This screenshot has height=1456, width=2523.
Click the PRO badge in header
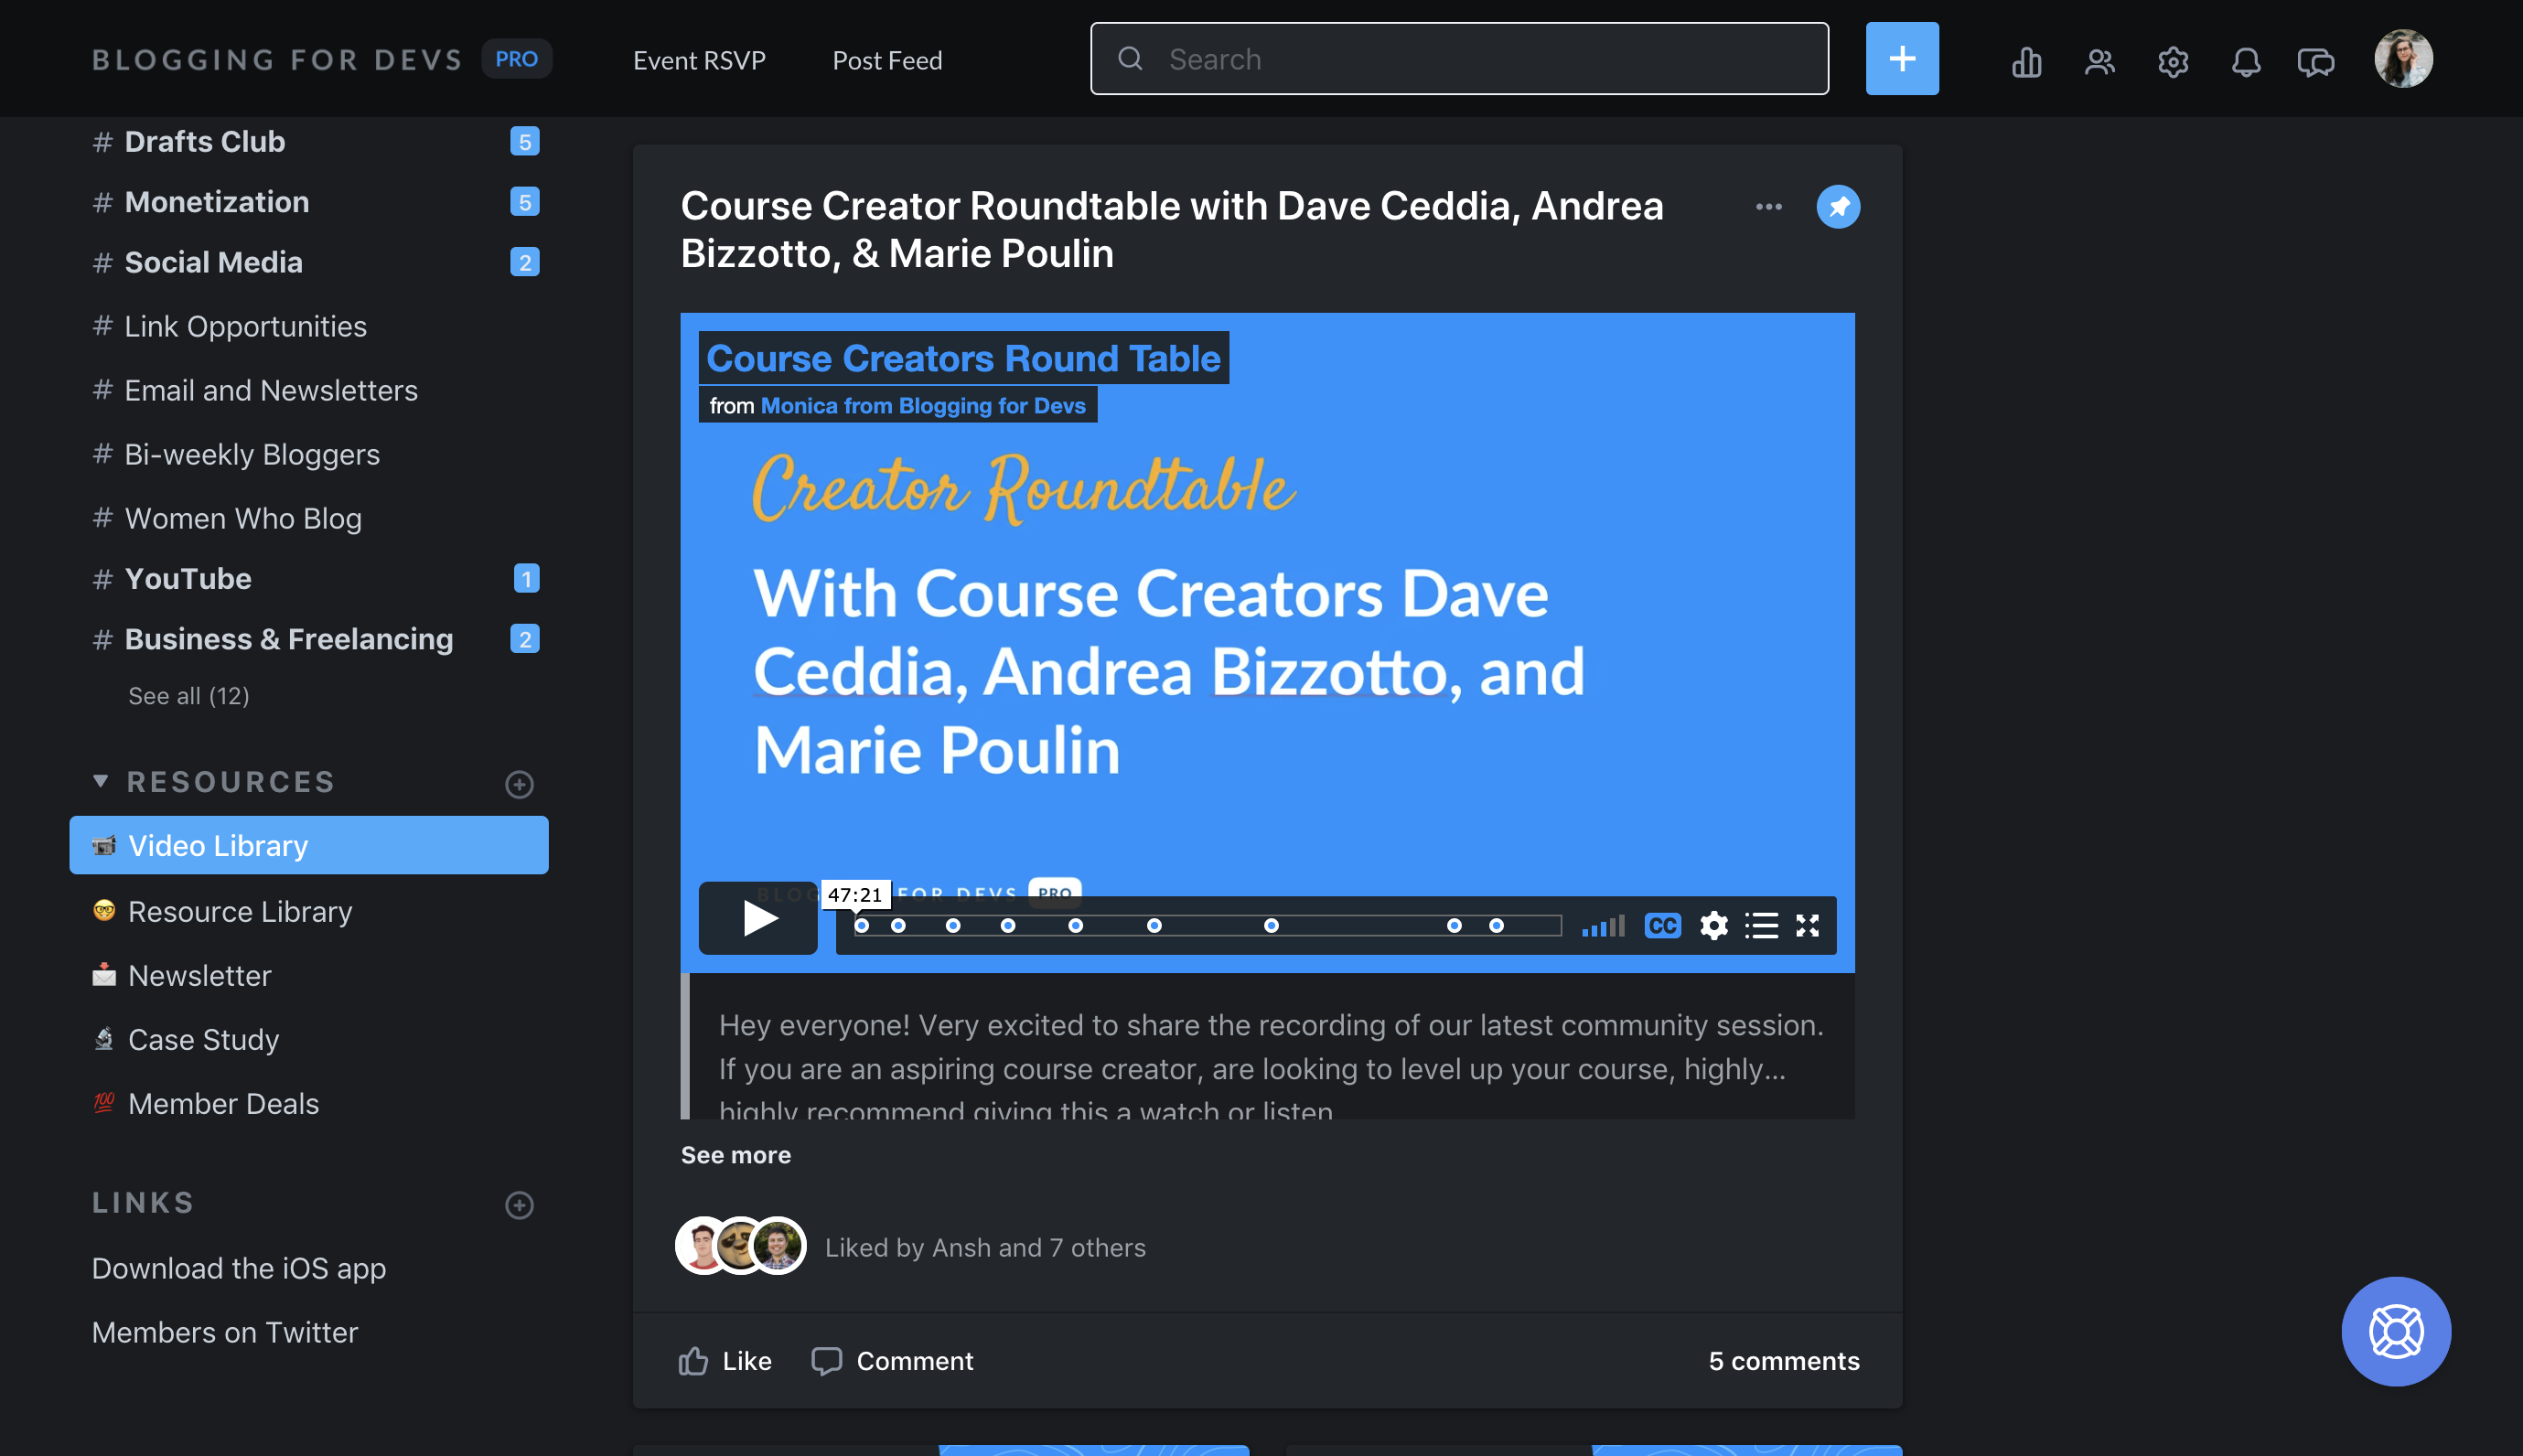click(x=516, y=59)
